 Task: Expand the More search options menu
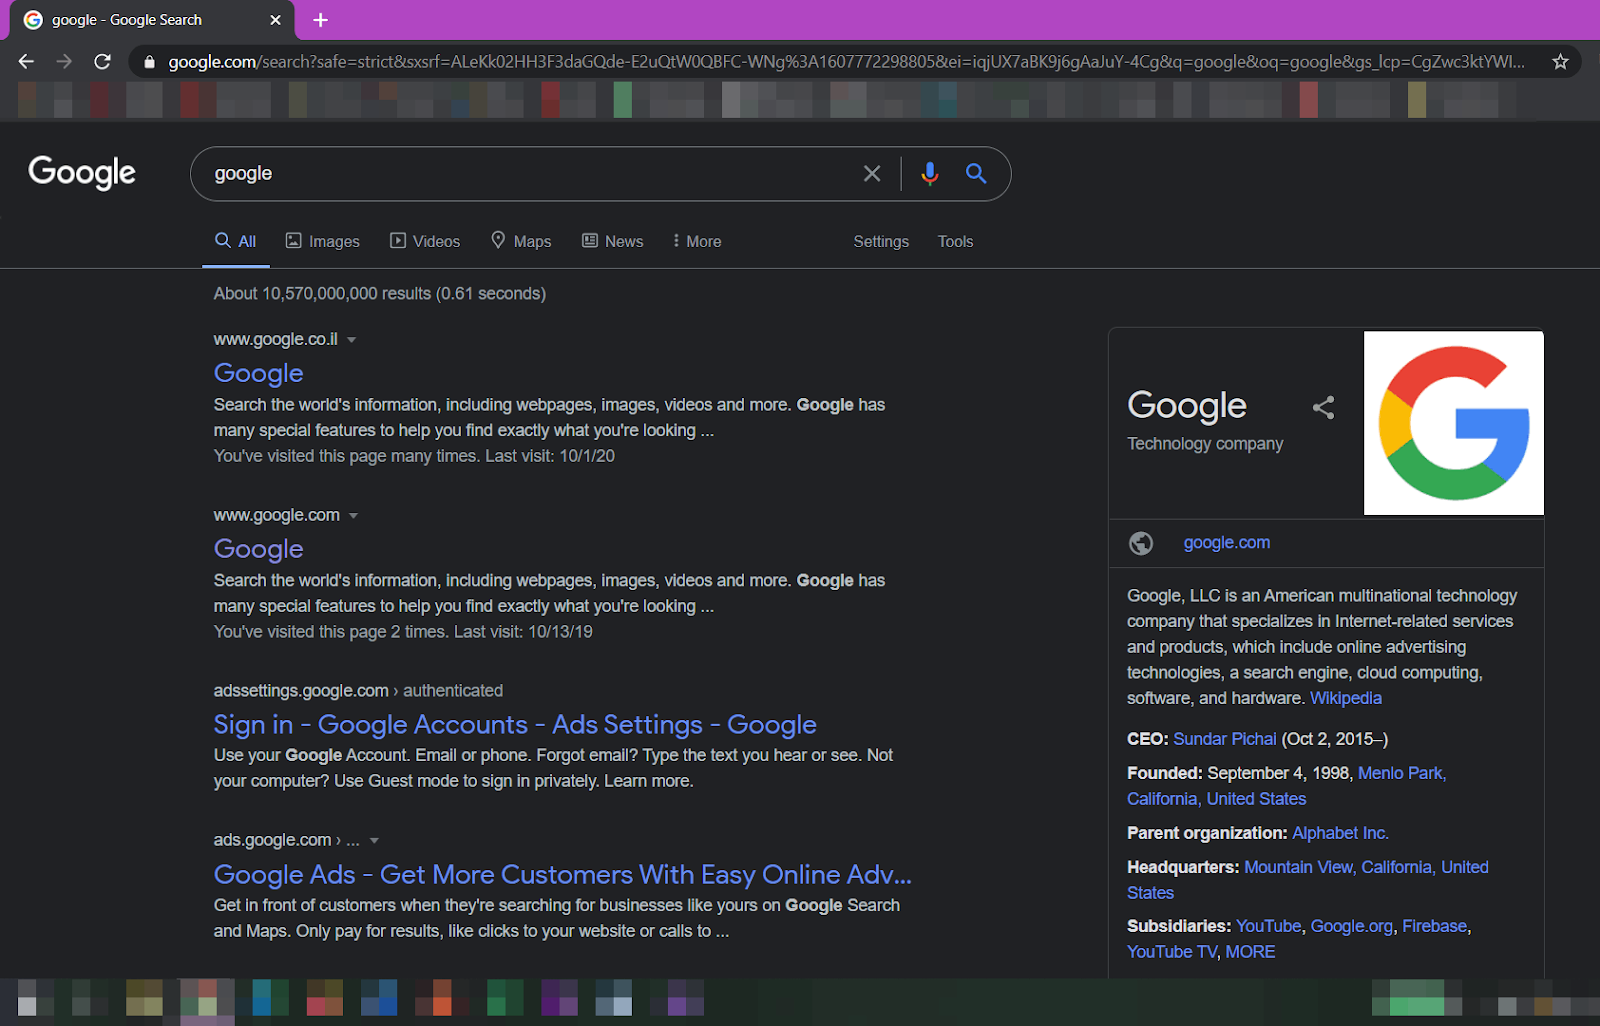[696, 241]
